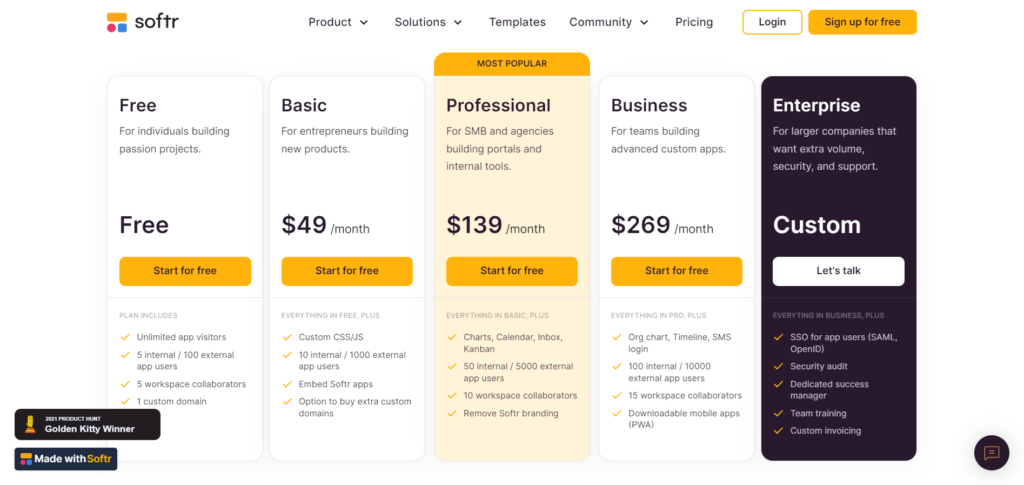Go to the Templates page
This screenshot has width=1024, height=485.
[517, 22]
